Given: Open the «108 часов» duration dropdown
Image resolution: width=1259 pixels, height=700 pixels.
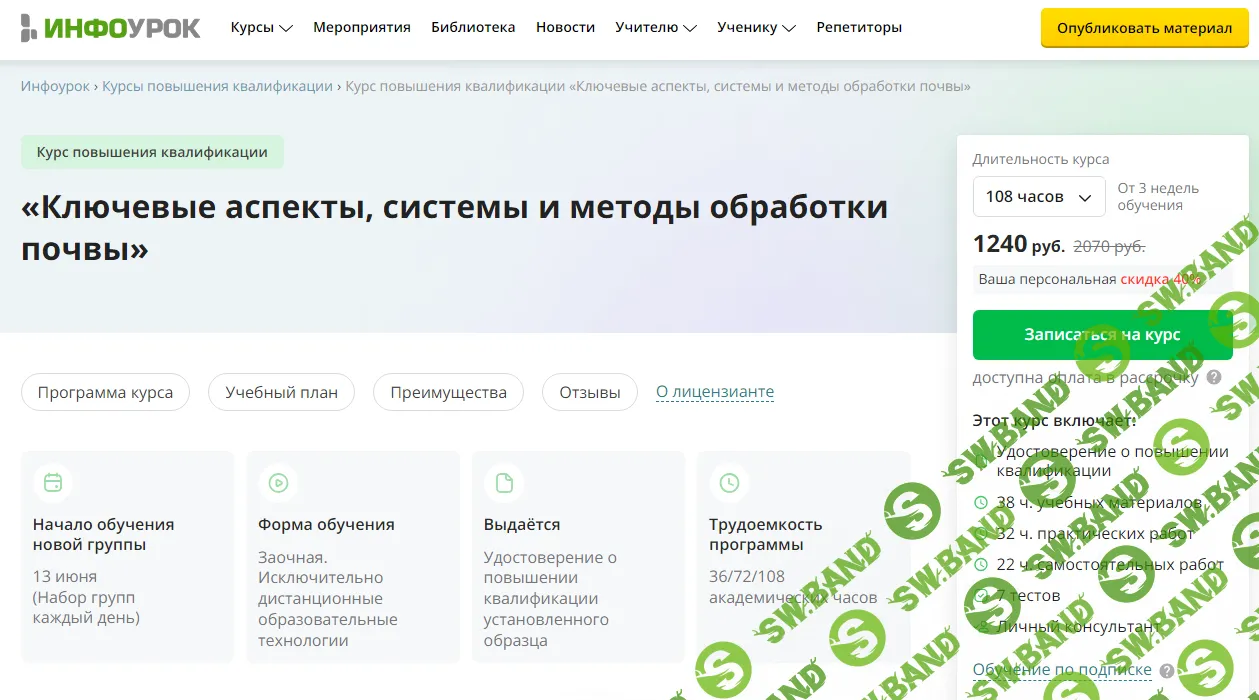Looking at the screenshot, I should tap(1038, 196).
